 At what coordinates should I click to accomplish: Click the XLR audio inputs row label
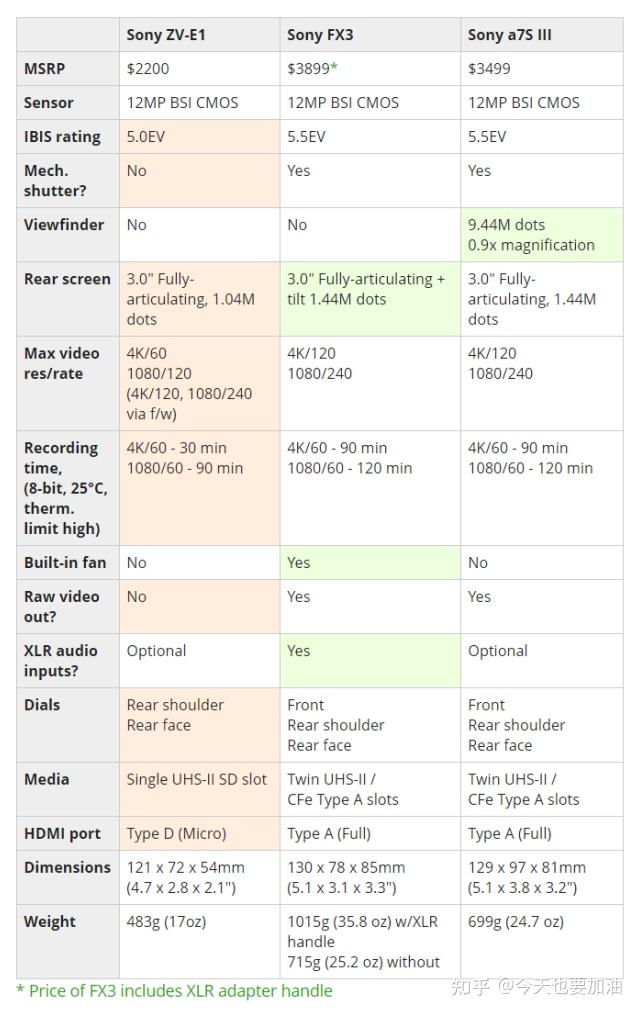[61, 660]
